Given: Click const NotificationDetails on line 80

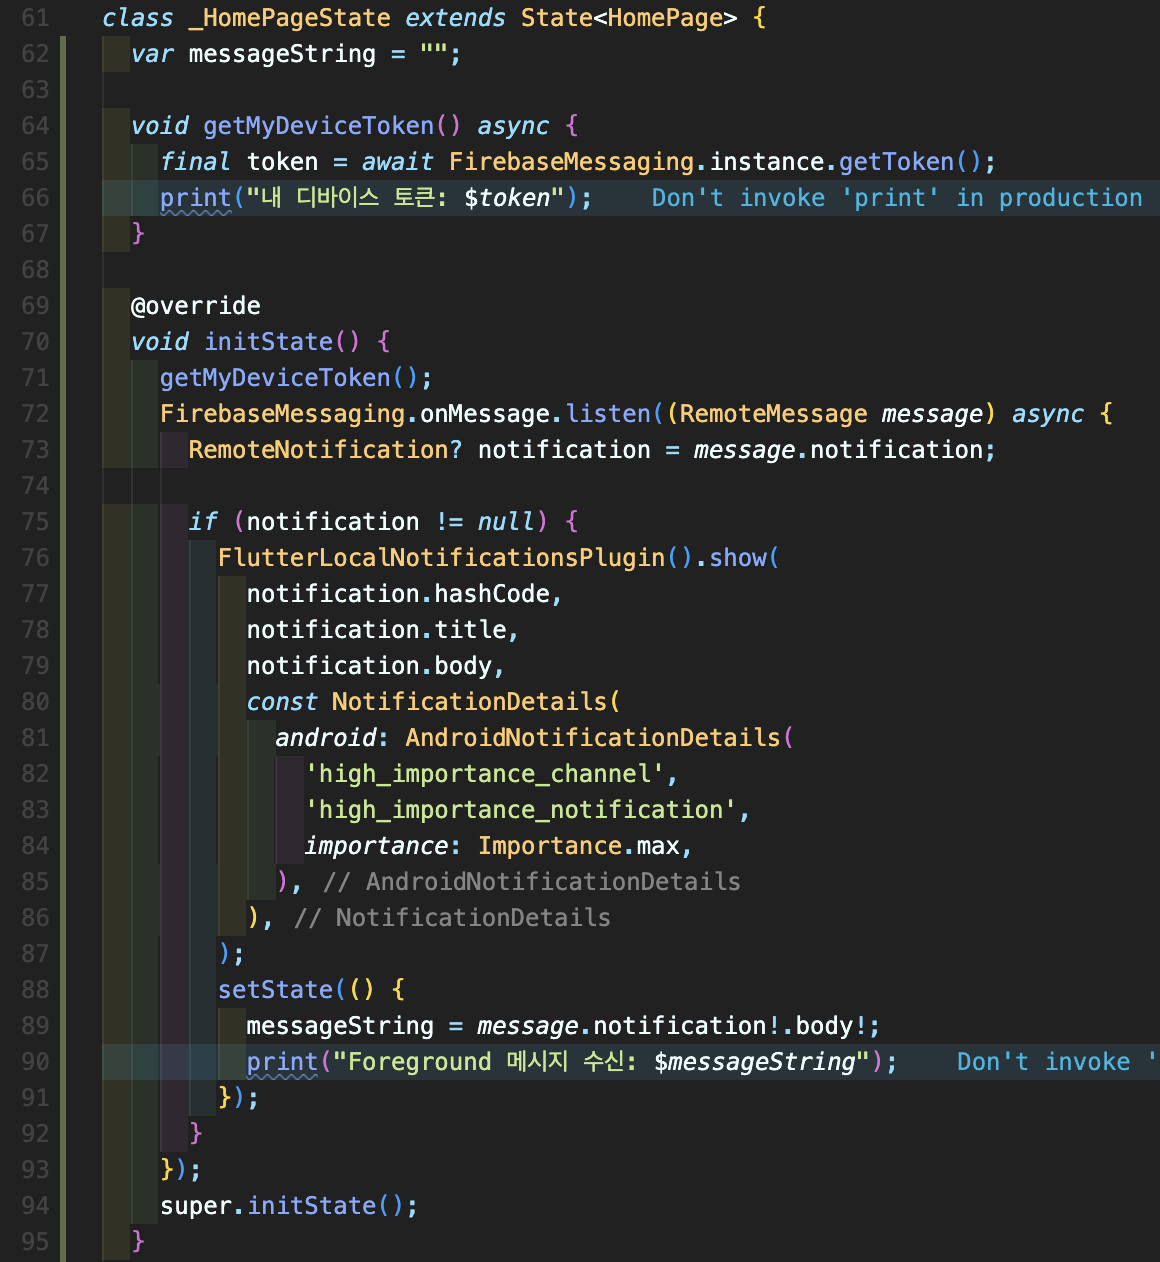Looking at the screenshot, I should pyautogui.click(x=427, y=702).
